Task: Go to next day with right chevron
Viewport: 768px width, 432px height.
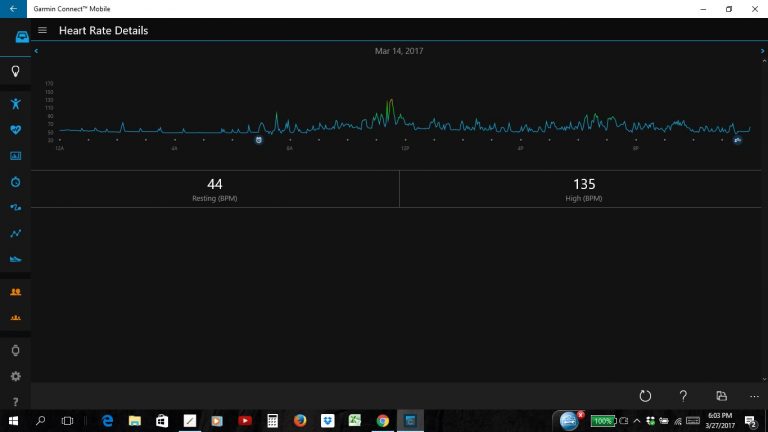Action: click(762, 50)
